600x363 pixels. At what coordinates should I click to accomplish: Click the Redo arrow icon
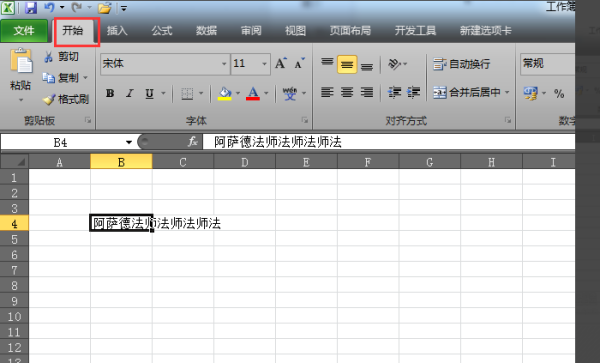click(77, 7)
